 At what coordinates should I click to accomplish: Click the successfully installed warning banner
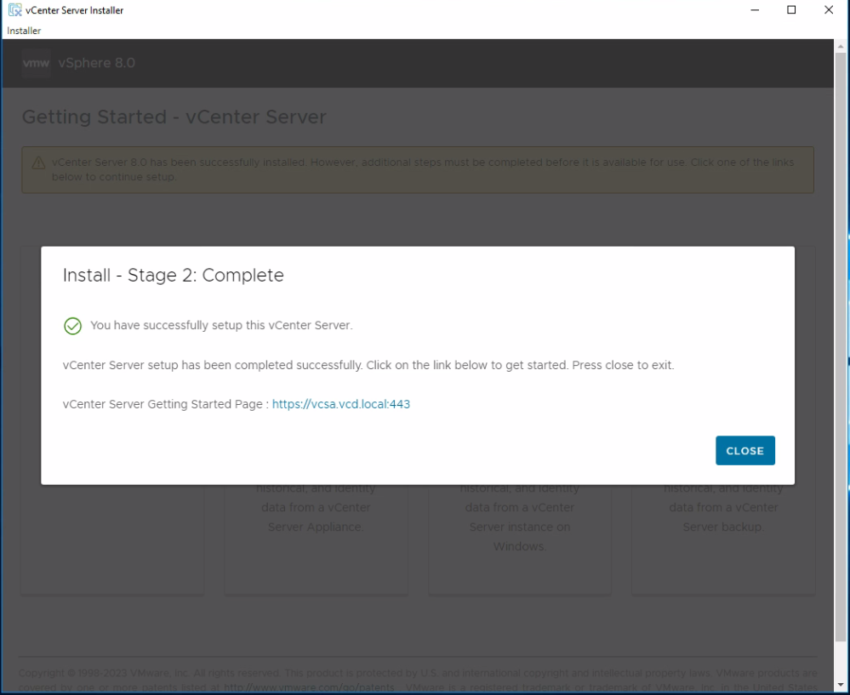(420, 168)
